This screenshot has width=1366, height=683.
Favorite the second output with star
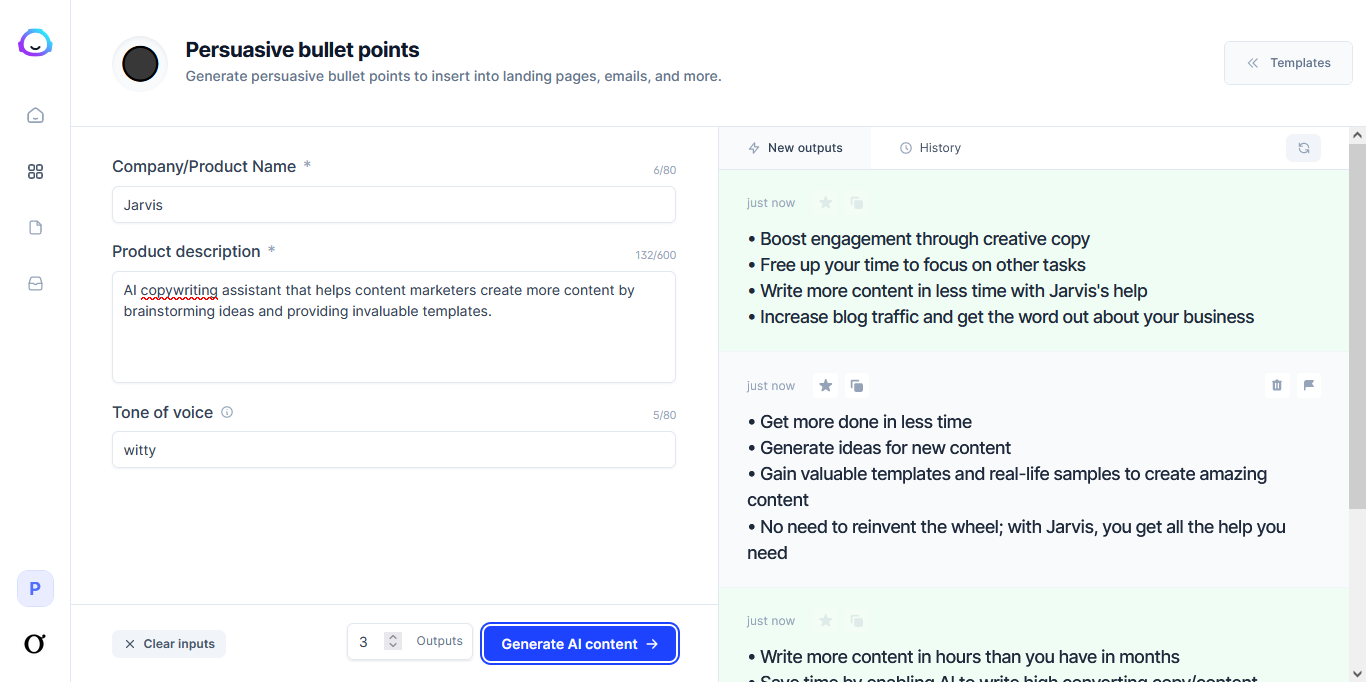point(825,385)
